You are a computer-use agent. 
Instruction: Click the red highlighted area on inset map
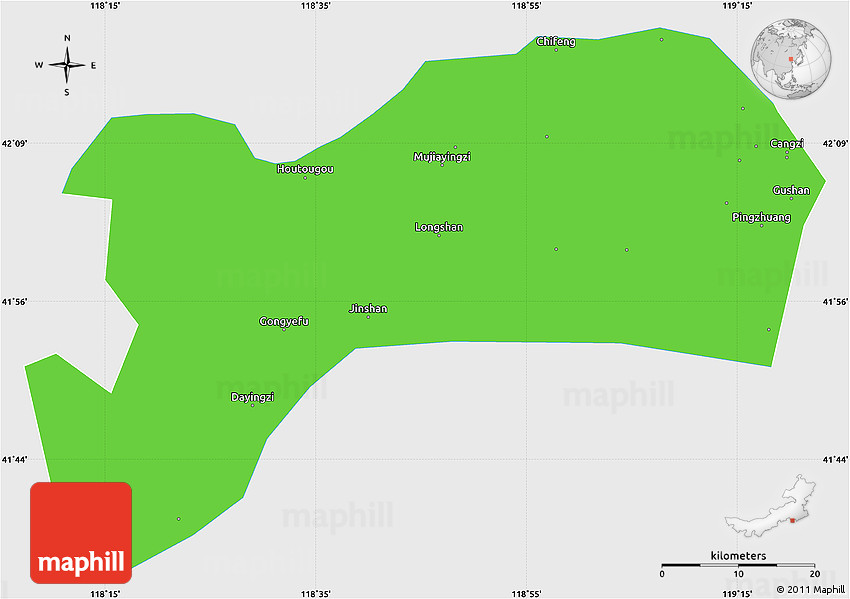[792, 519]
